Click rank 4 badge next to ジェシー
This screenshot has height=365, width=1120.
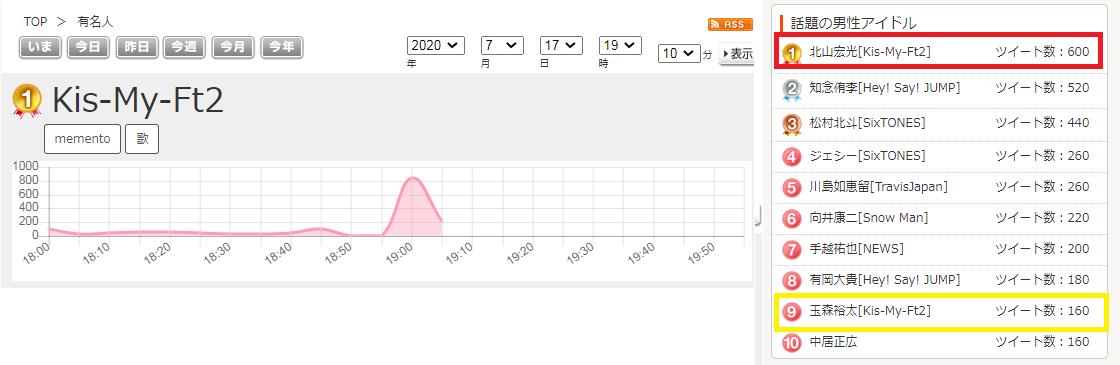coord(791,156)
